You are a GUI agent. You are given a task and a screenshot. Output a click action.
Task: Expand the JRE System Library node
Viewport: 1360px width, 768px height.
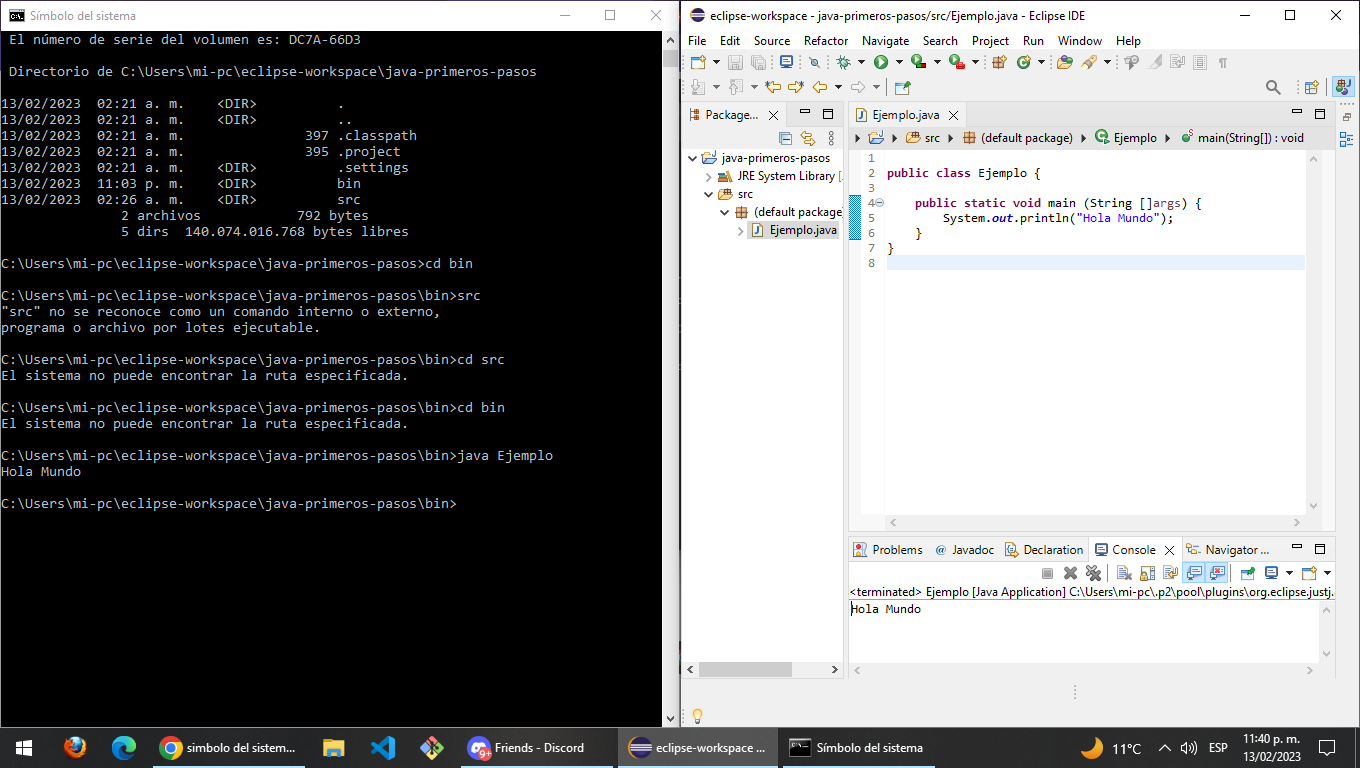tap(708, 176)
